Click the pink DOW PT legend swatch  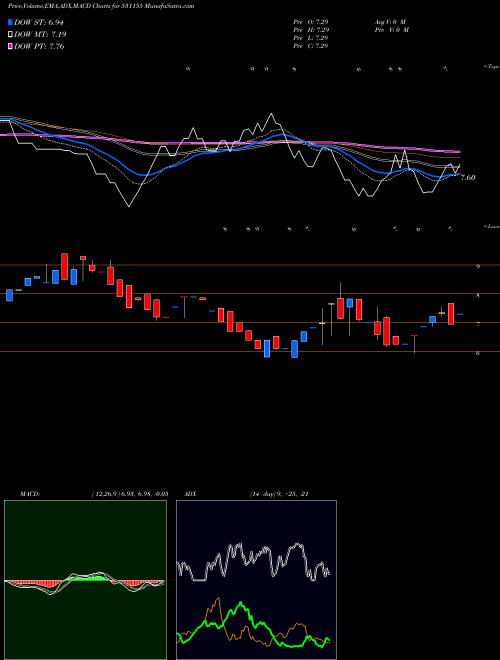click(10, 46)
